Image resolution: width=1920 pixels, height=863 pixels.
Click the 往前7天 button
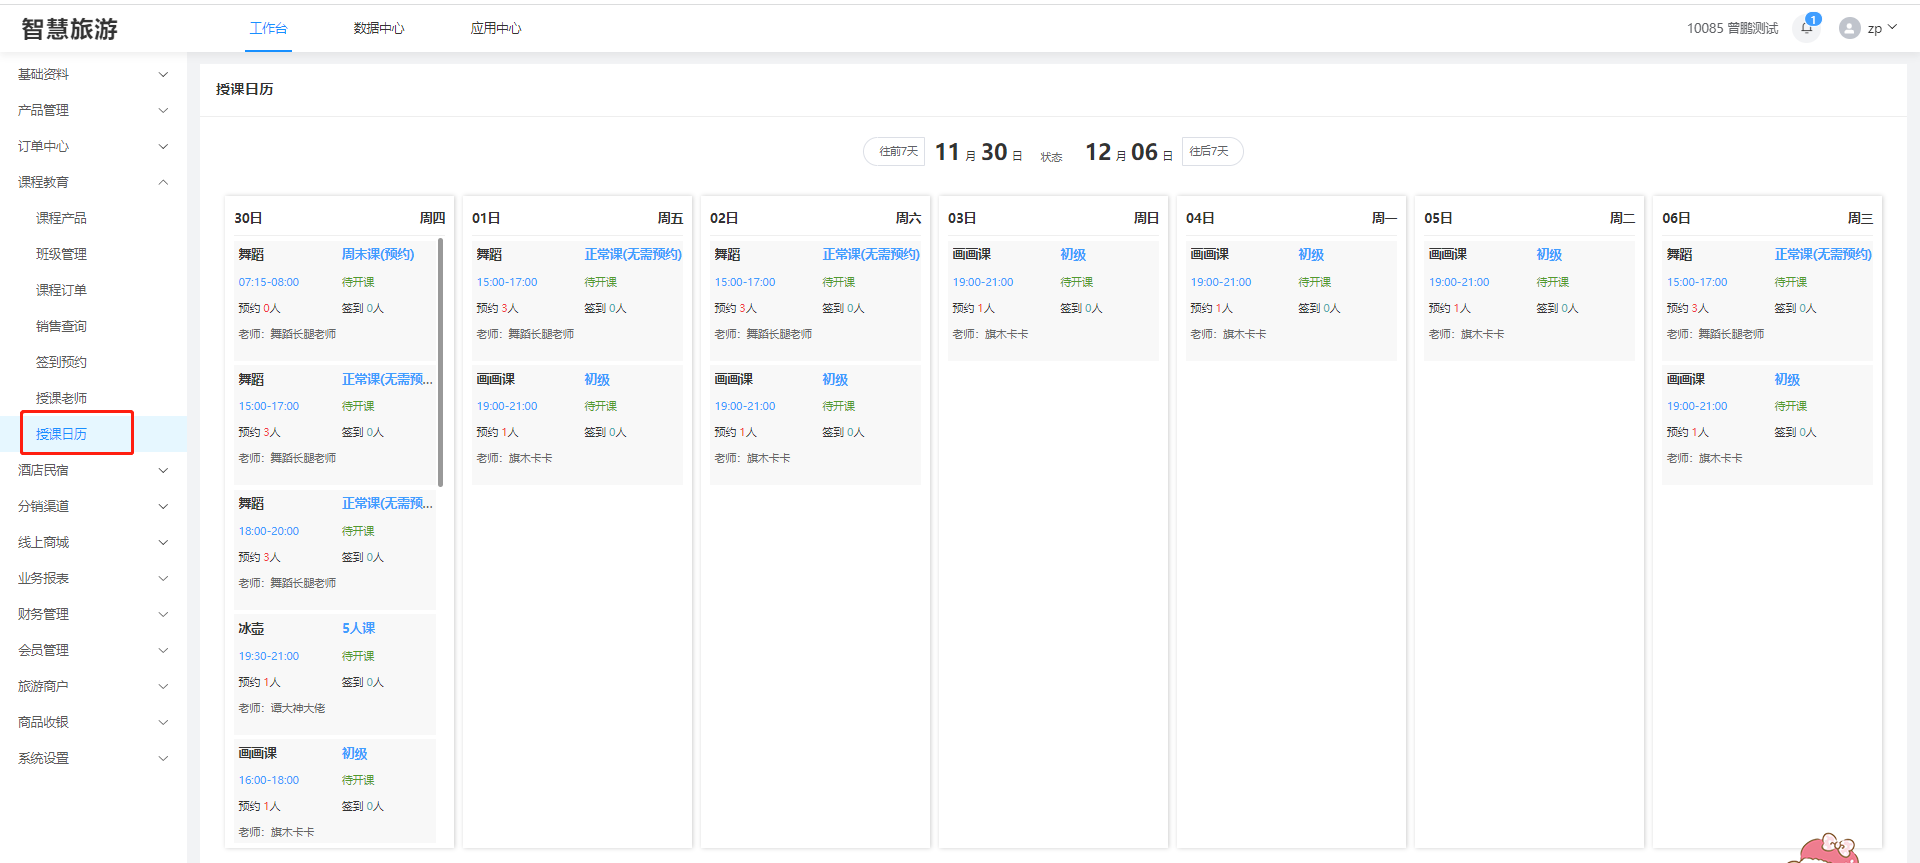click(897, 151)
